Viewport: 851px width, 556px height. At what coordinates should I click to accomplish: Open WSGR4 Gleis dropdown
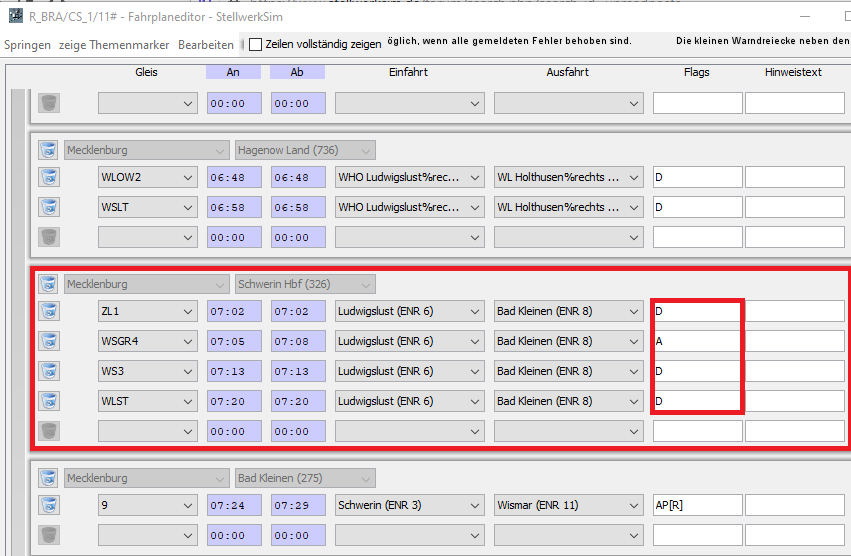pos(148,341)
